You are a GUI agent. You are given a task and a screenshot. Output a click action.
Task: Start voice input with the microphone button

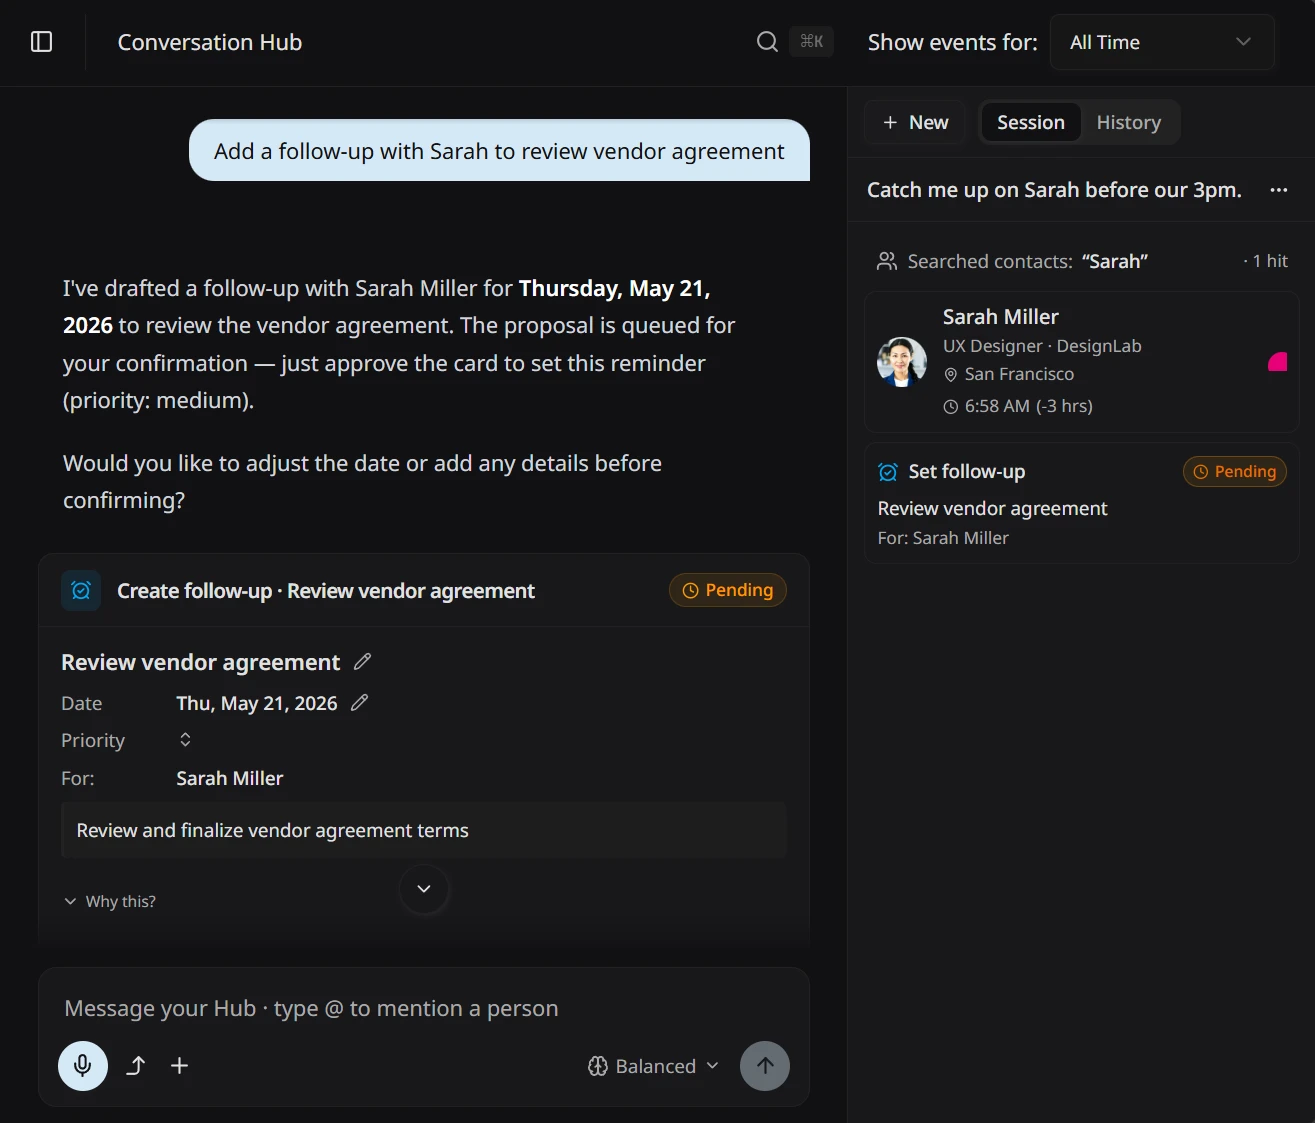83,1066
